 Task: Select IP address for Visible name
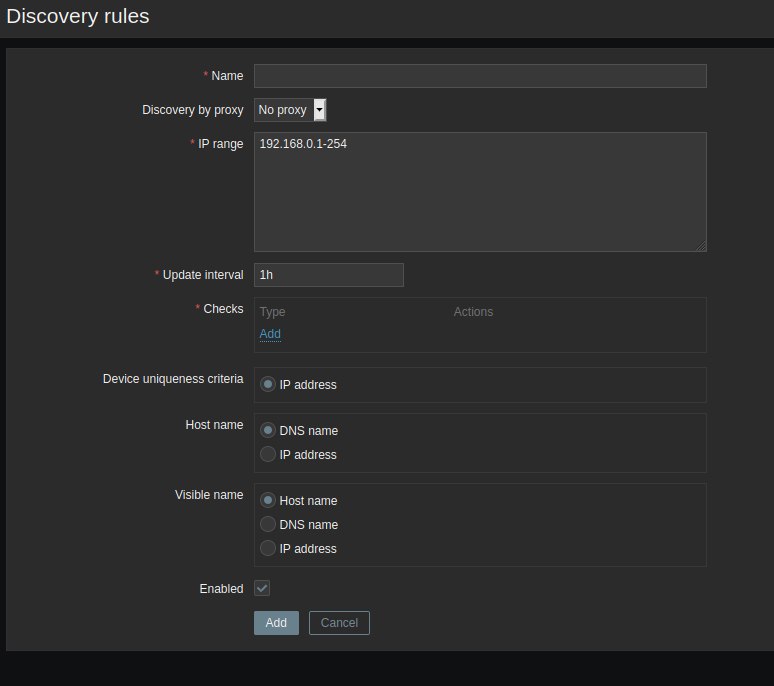(268, 548)
